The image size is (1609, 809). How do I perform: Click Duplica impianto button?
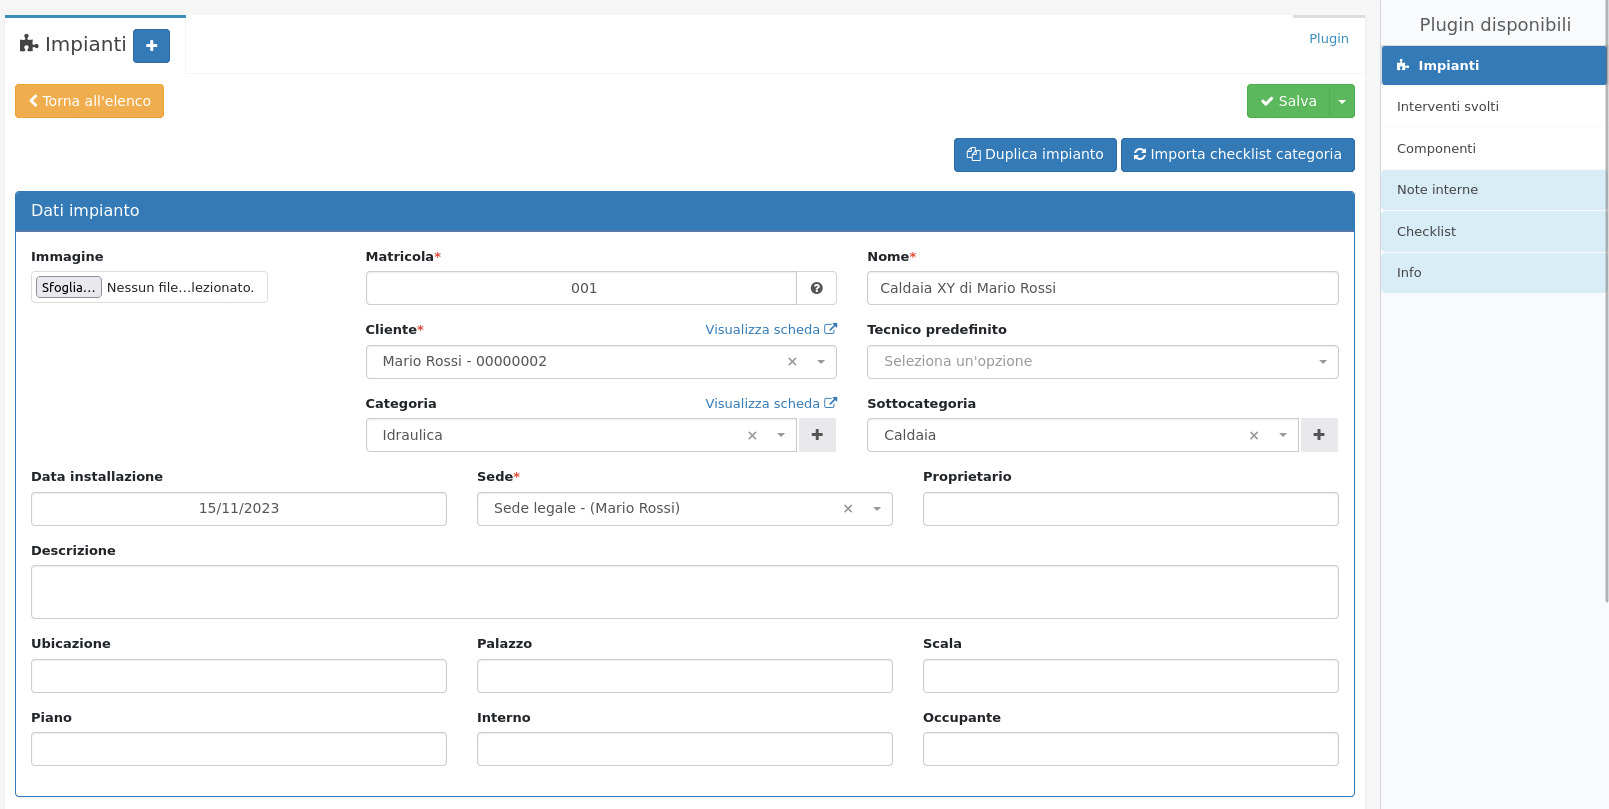1034,155
